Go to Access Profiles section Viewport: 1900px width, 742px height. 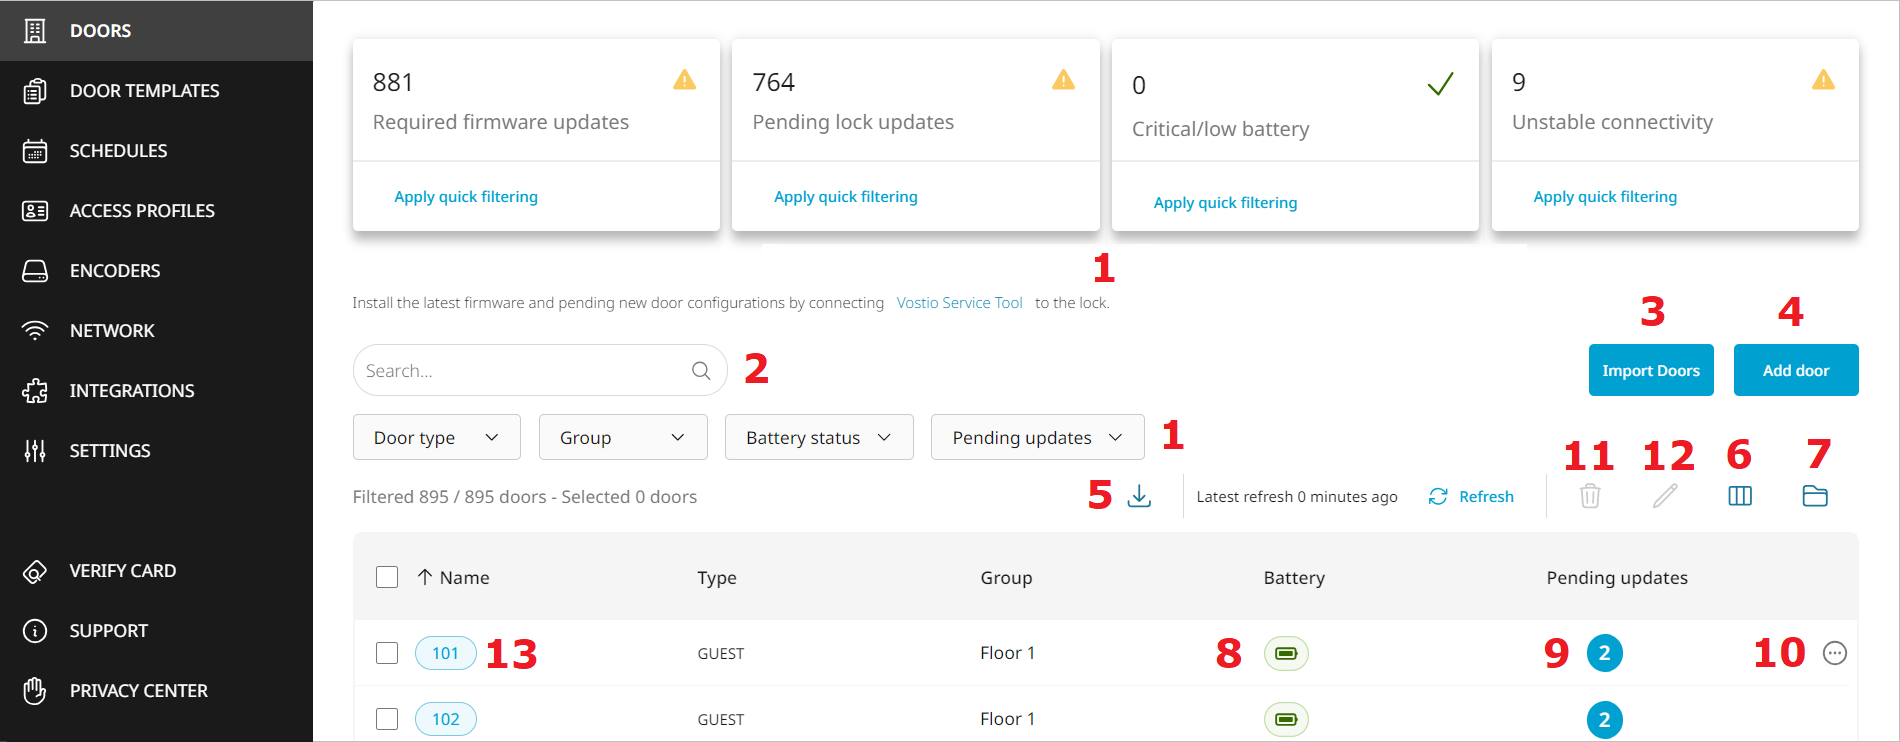click(142, 211)
